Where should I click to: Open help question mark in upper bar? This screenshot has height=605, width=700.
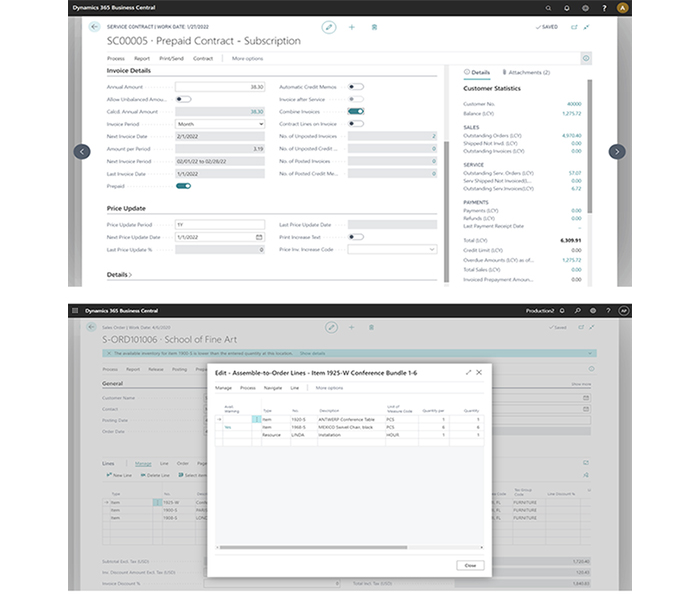(604, 8)
